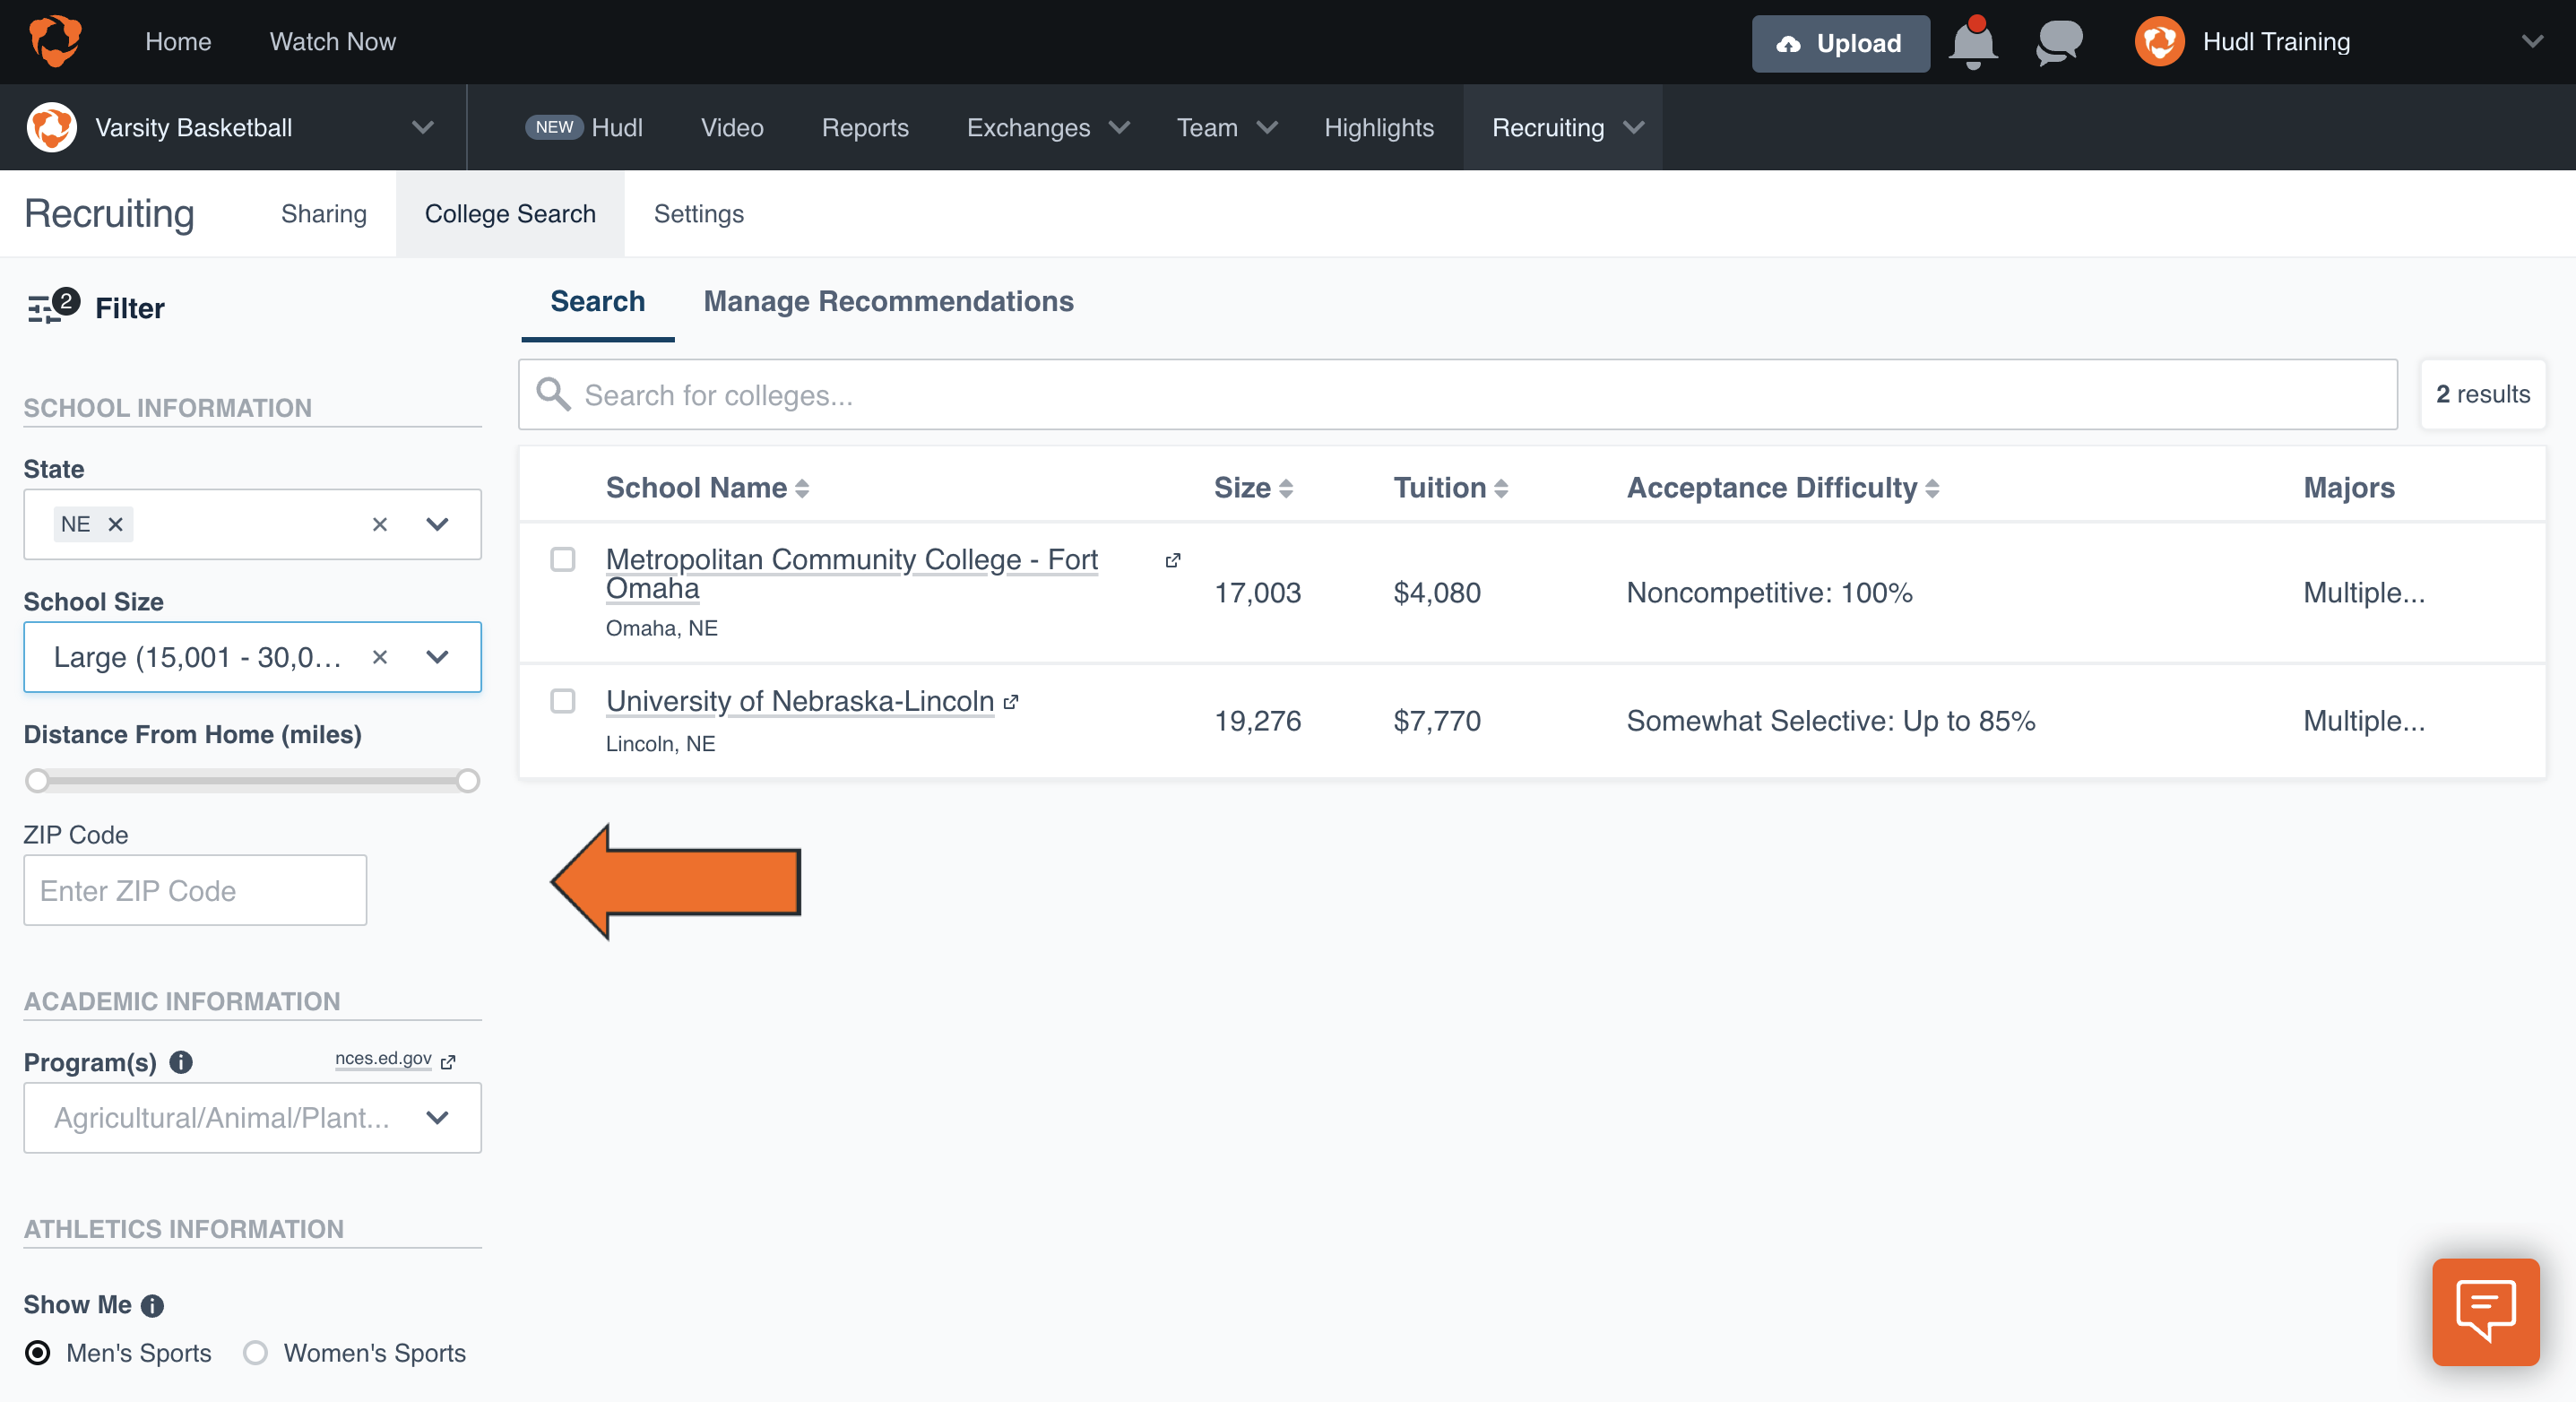Click the right distance slider handle
This screenshot has width=2576, height=1402.
[x=467, y=781]
